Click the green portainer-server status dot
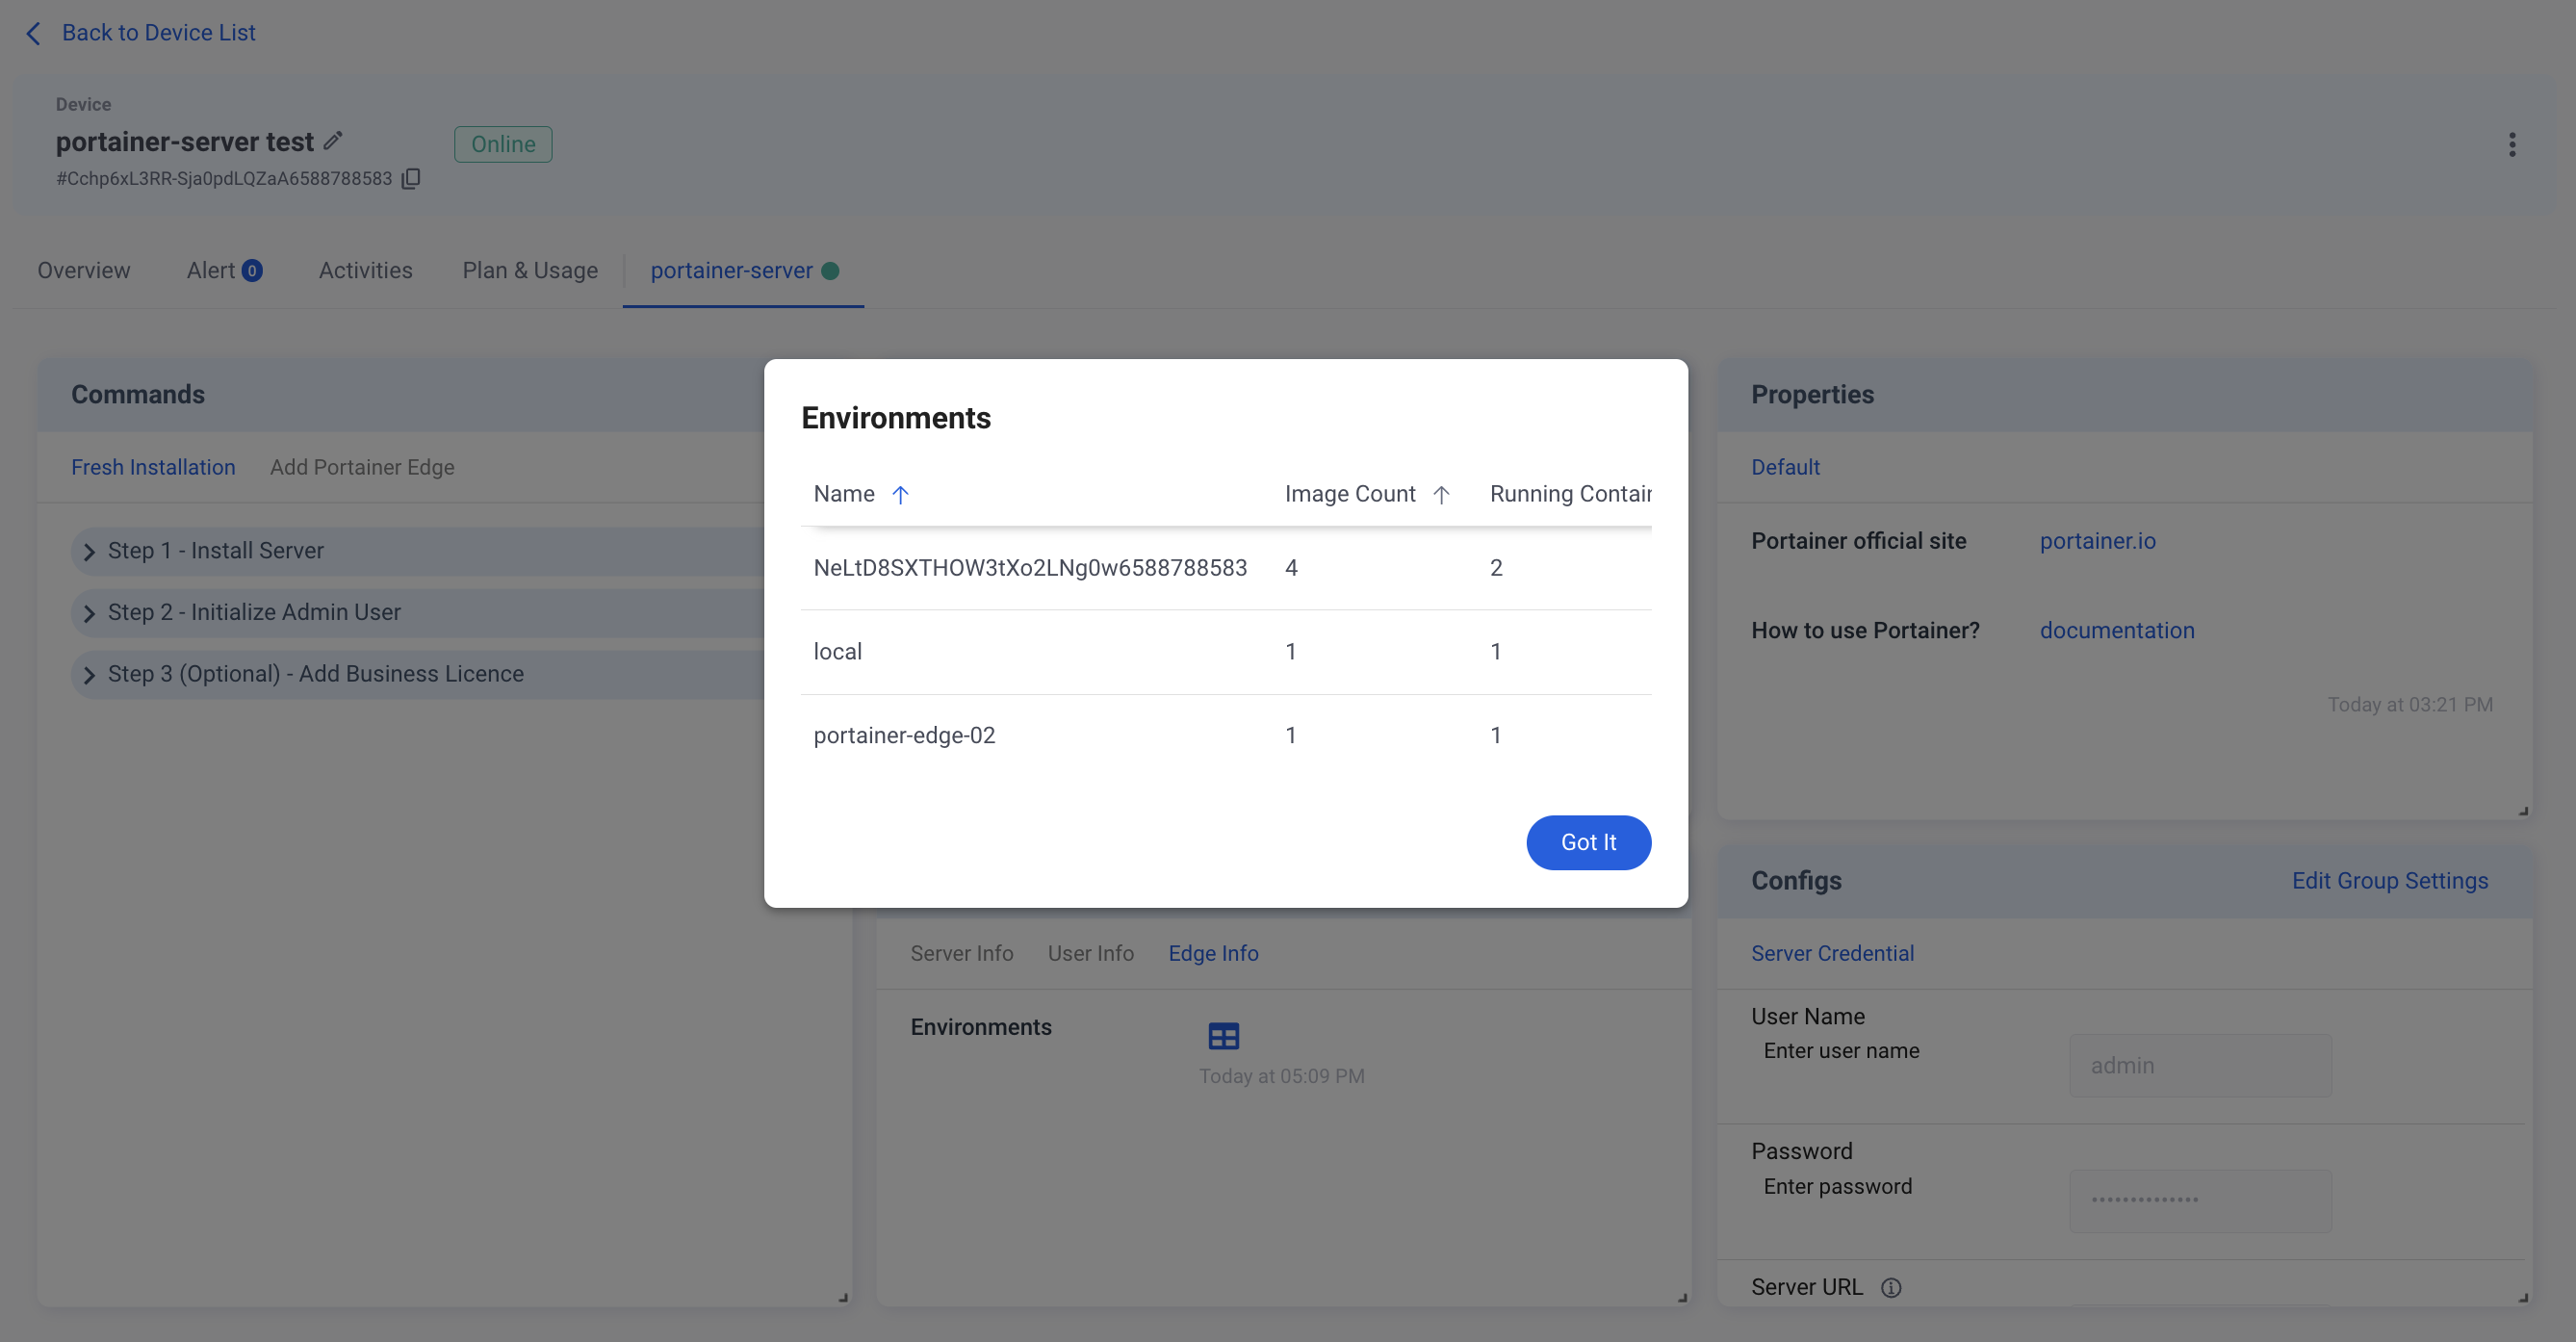Viewport: 2576px width, 1342px height. 830,271
